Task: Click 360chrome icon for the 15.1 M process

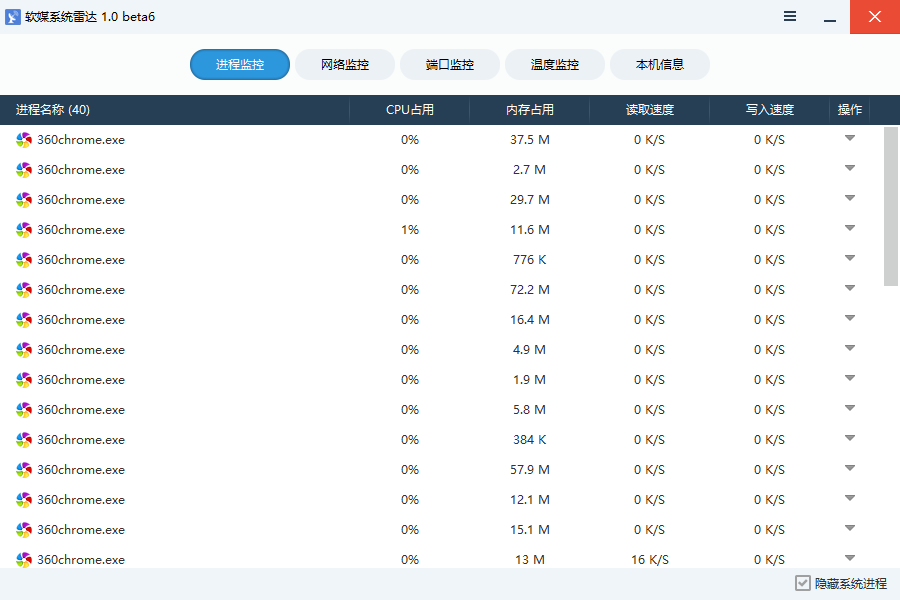Action: [24, 529]
